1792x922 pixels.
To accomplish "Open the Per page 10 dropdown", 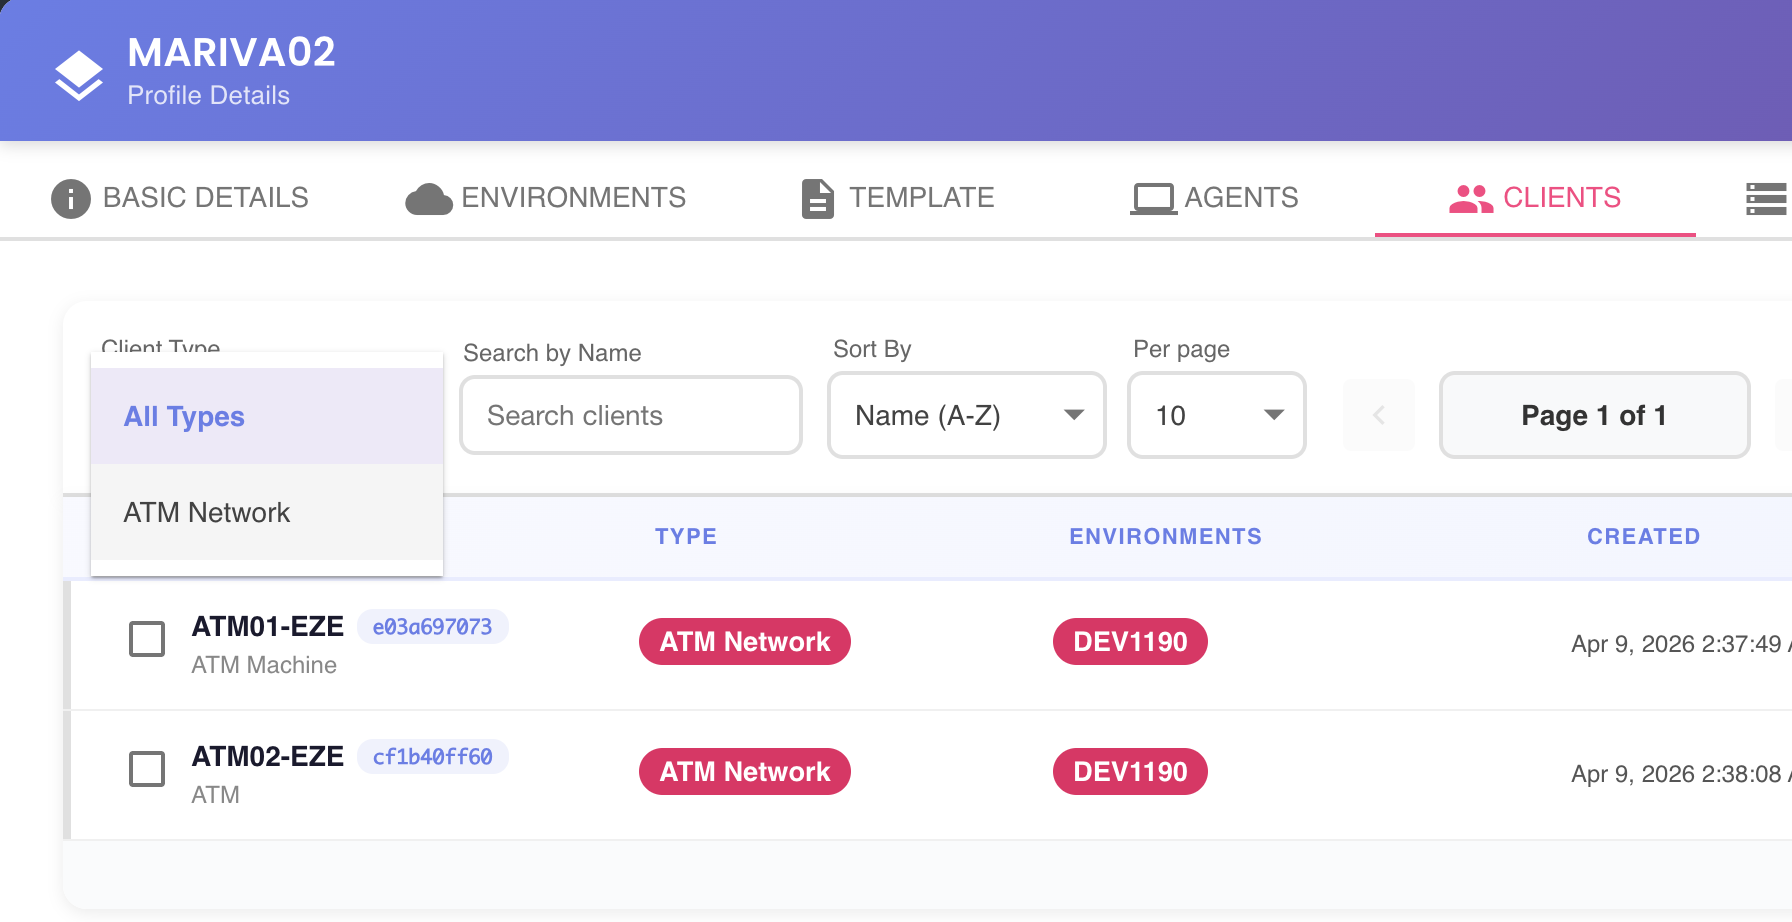I will tap(1217, 415).
